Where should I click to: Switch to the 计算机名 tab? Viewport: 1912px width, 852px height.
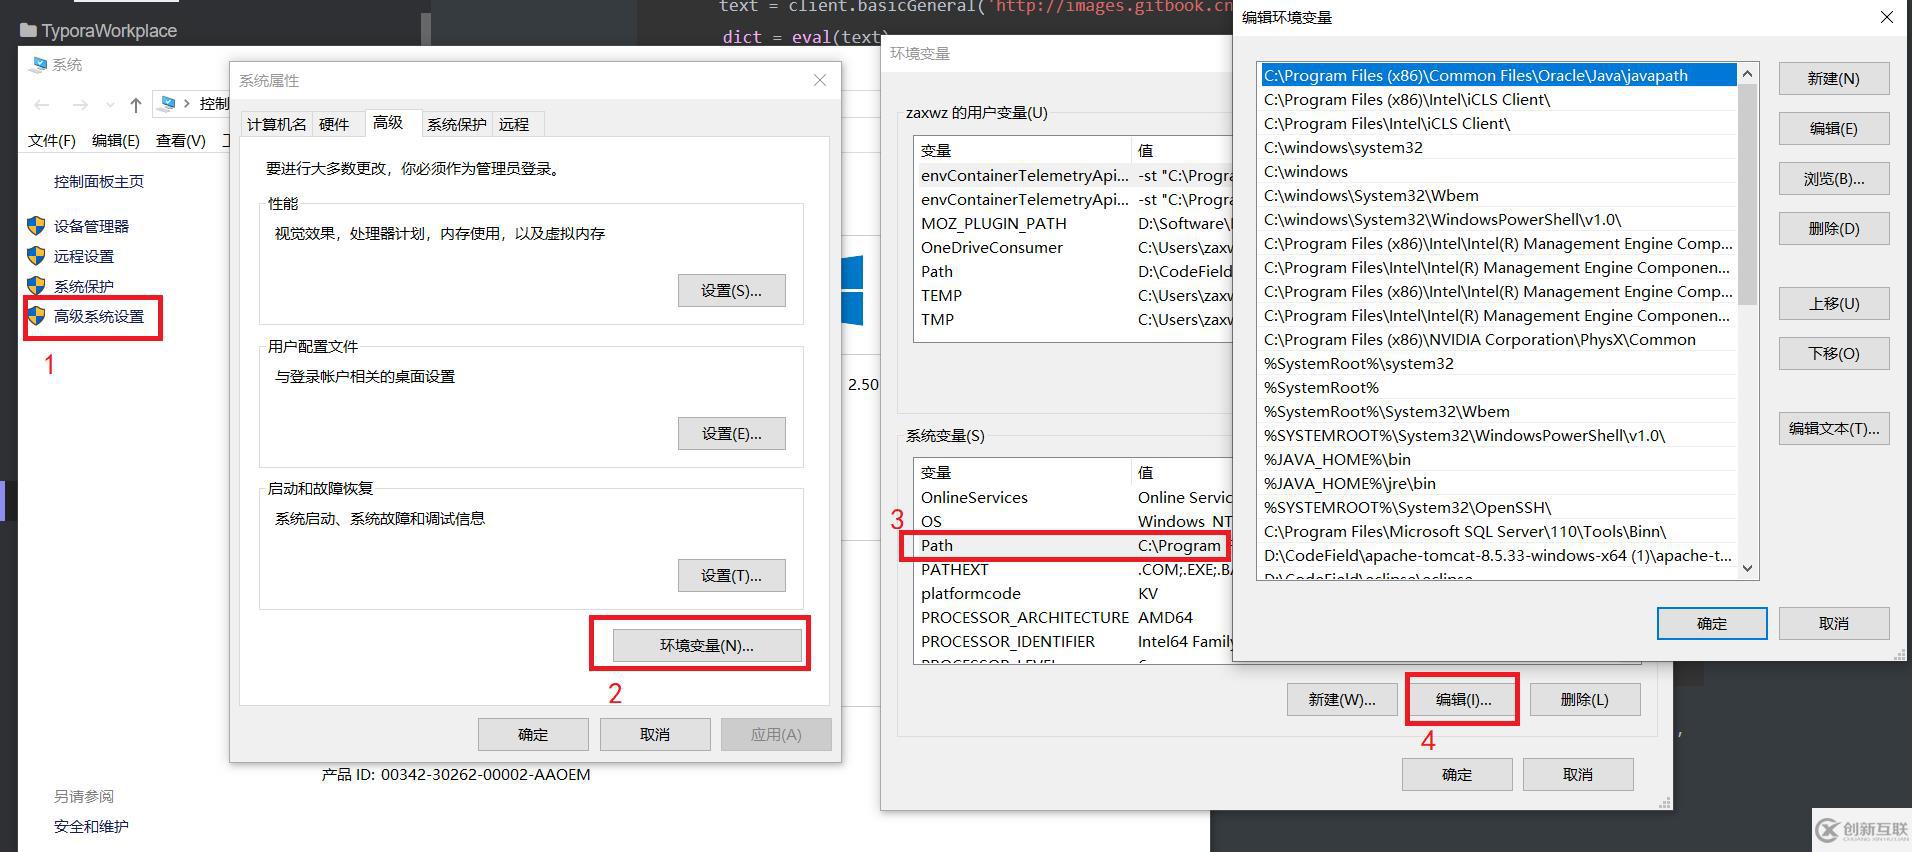pos(277,124)
